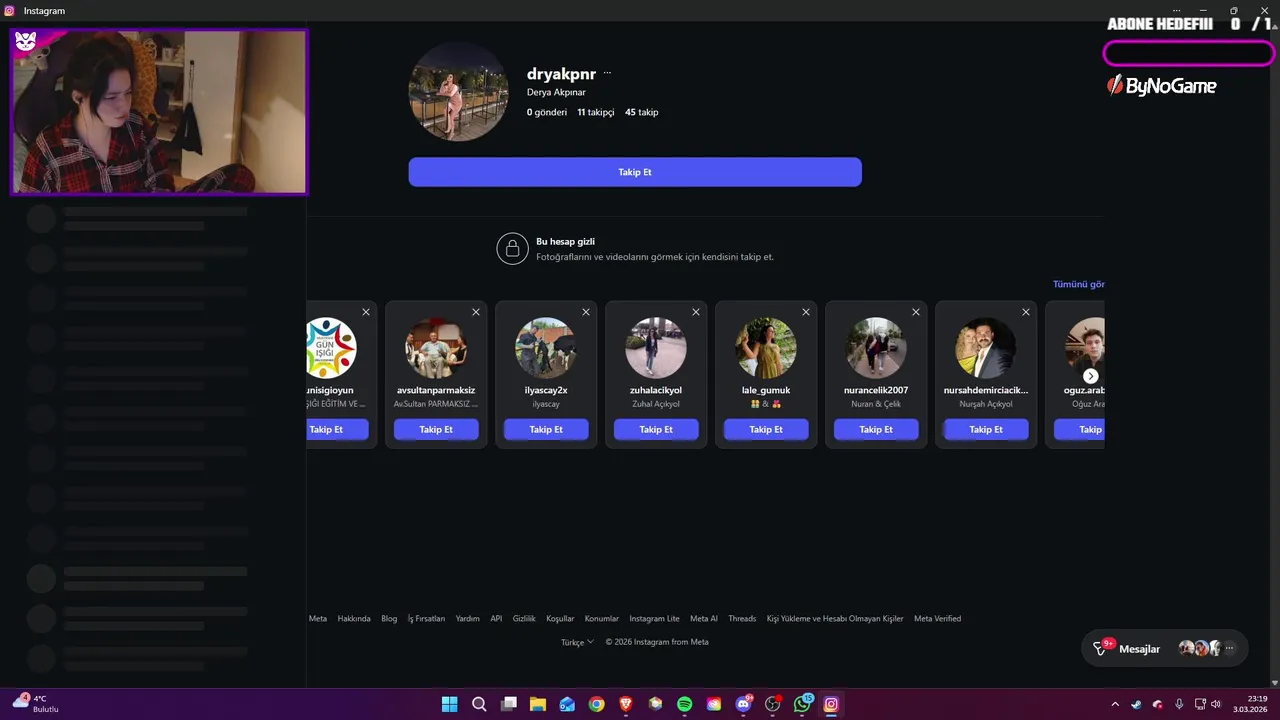
Task: Open the Türkçe language dropdown
Action: [577, 642]
